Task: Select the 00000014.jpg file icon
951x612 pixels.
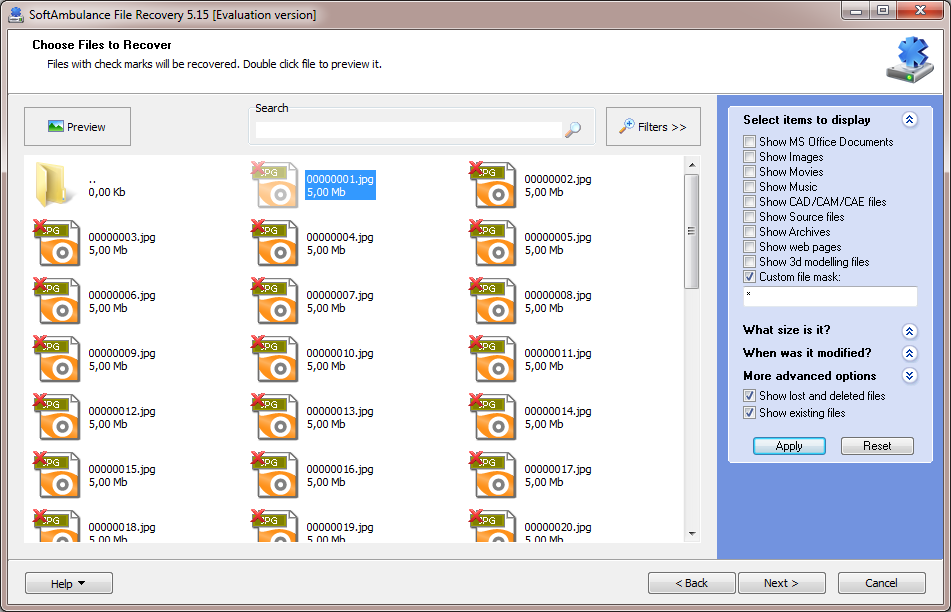Action: [492, 417]
